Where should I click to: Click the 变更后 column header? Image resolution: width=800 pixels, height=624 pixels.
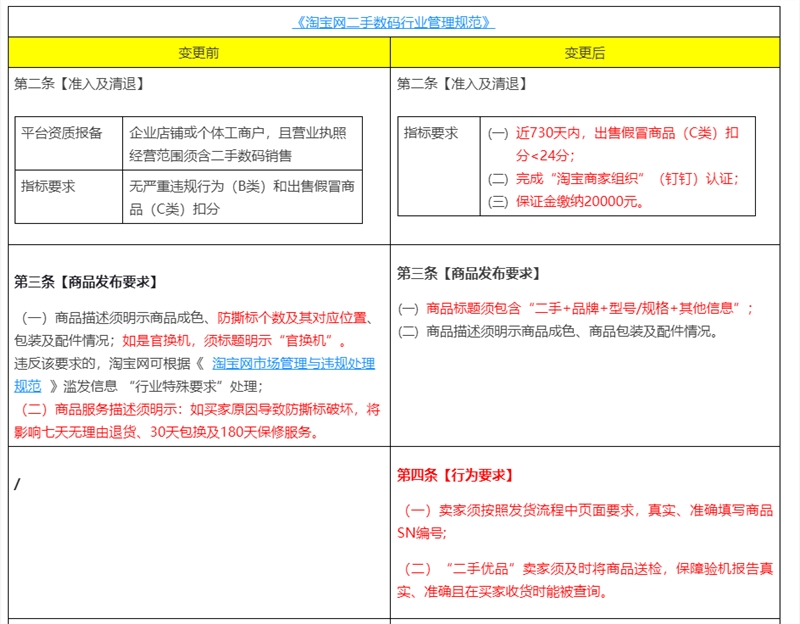pyautogui.click(x=585, y=53)
